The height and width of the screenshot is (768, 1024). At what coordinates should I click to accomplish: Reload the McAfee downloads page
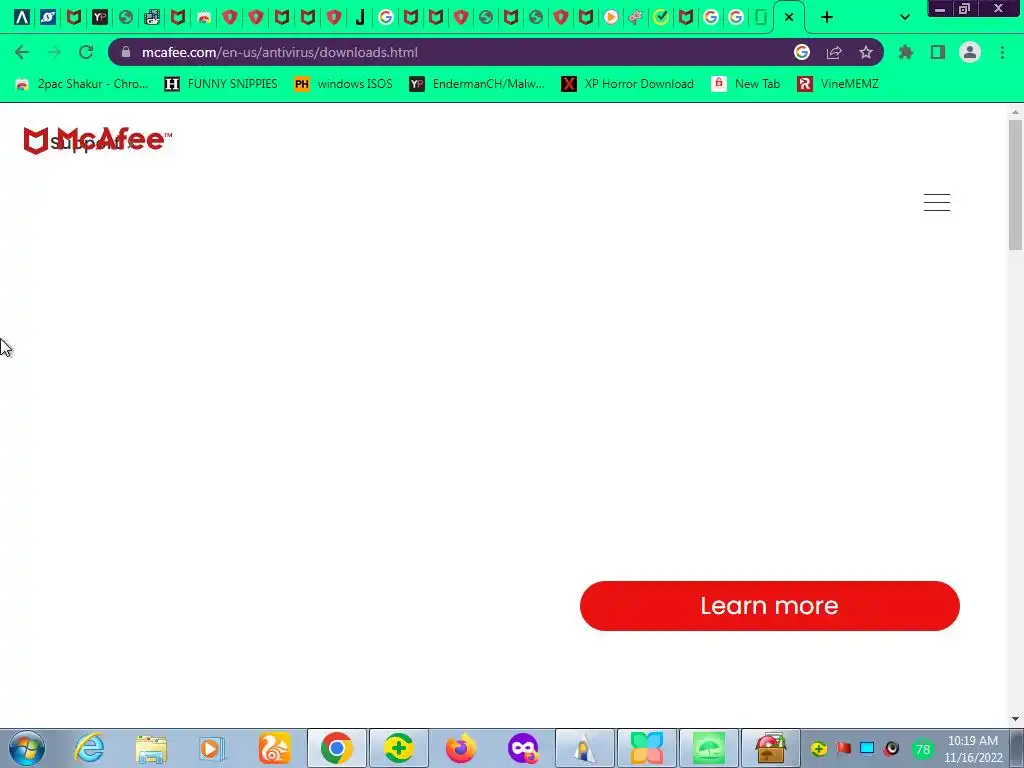coord(86,52)
